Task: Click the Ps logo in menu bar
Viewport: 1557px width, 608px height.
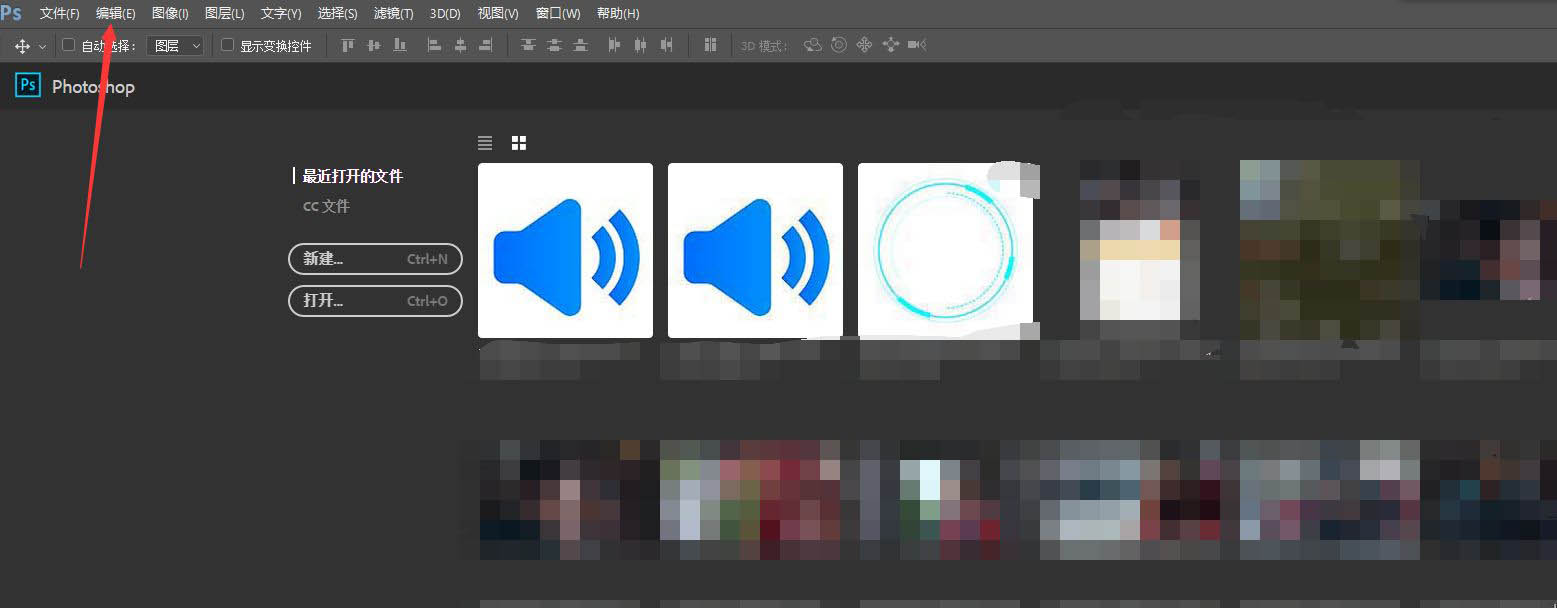Action: point(11,12)
